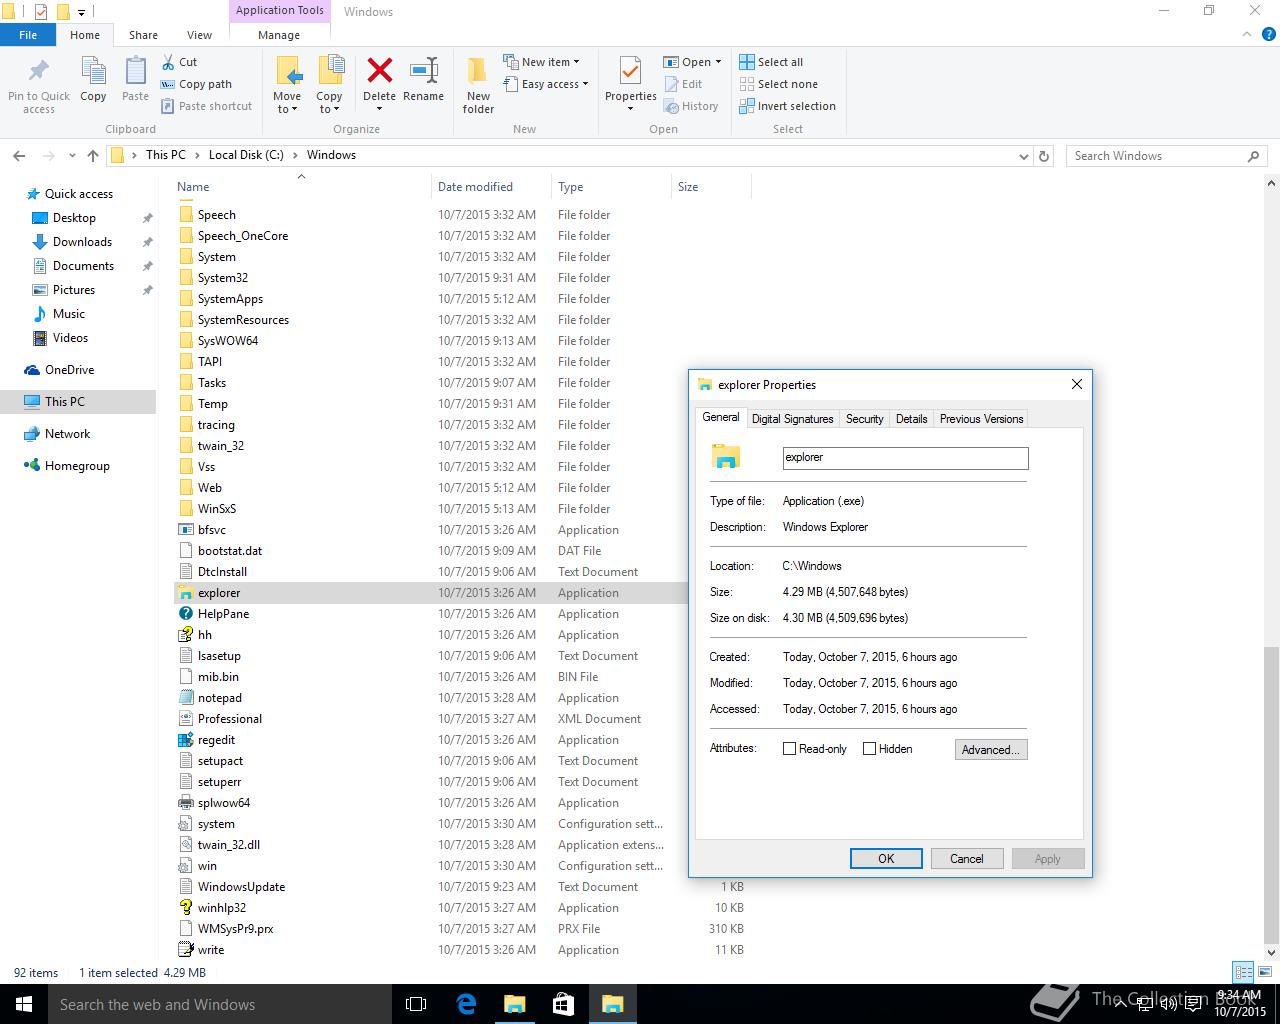Screen dimensions: 1280x1024
Task: Open the recent locations dropdown arrow
Action: click(72, 156)
